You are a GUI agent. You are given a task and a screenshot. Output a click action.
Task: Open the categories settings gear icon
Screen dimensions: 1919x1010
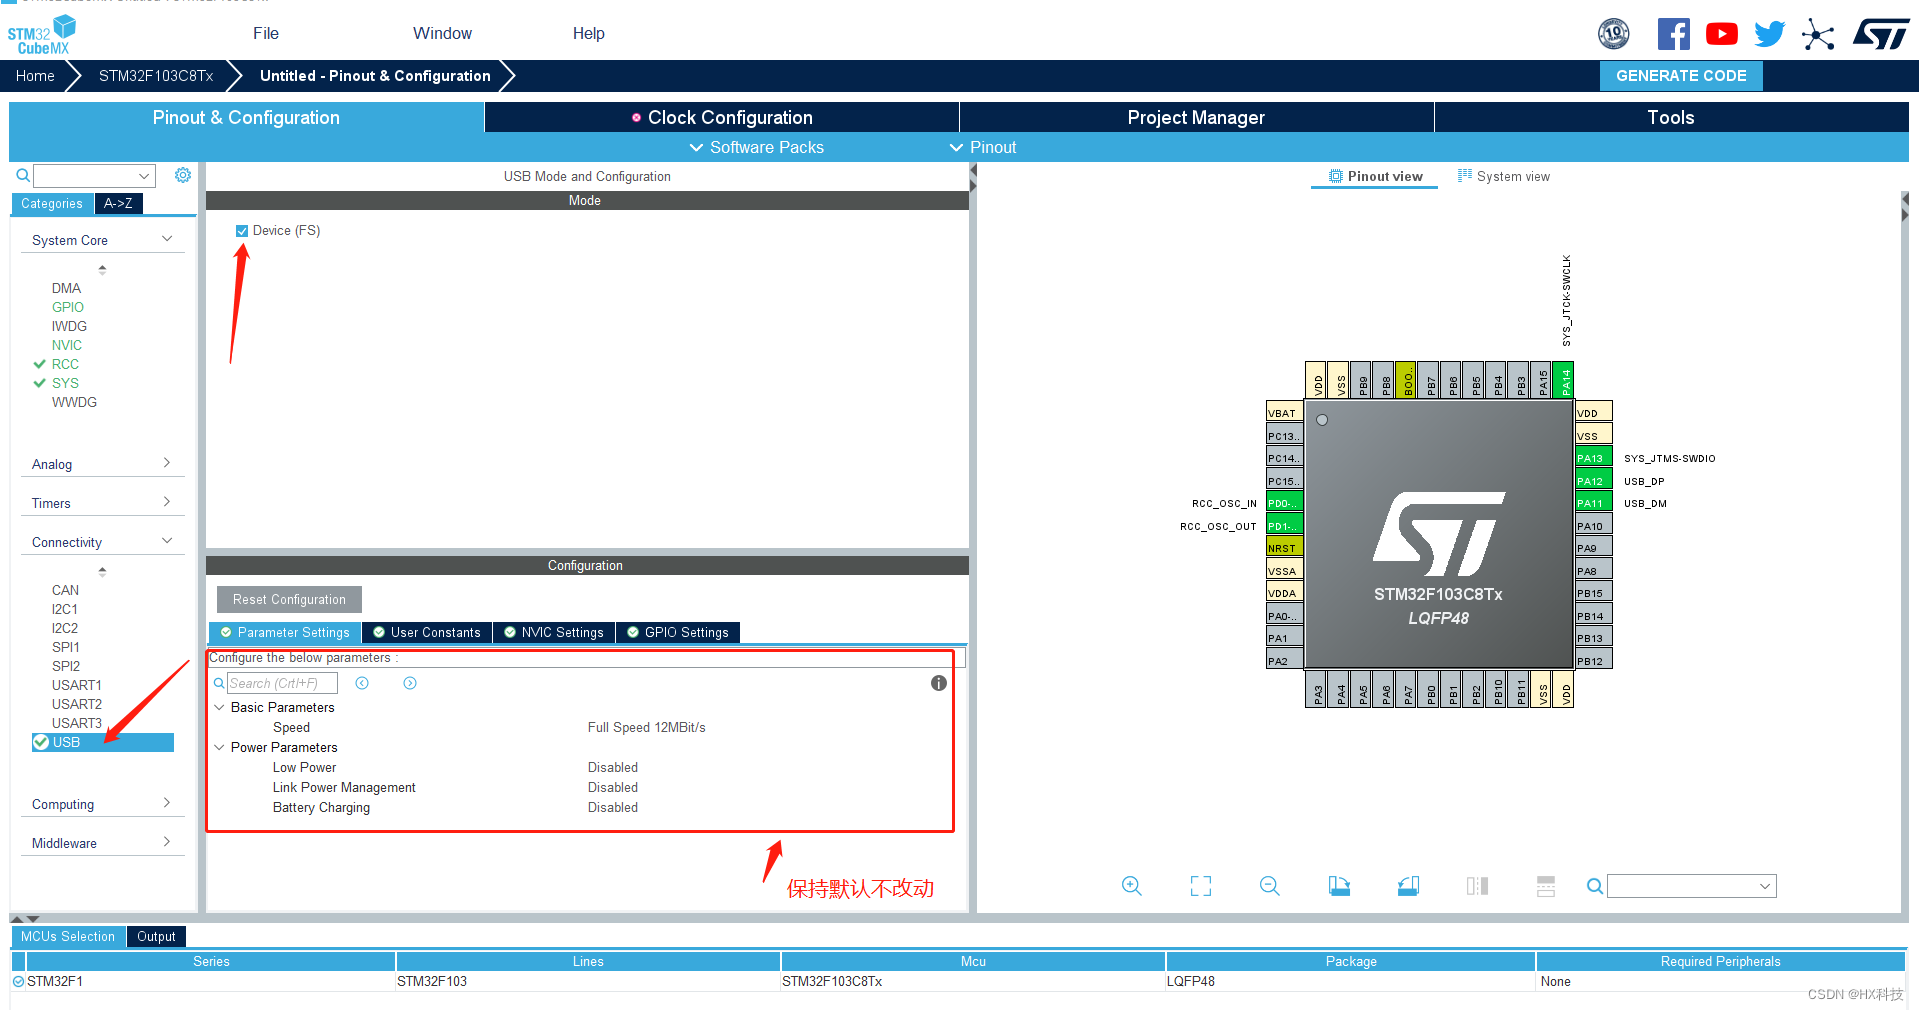tap(183, 175)
